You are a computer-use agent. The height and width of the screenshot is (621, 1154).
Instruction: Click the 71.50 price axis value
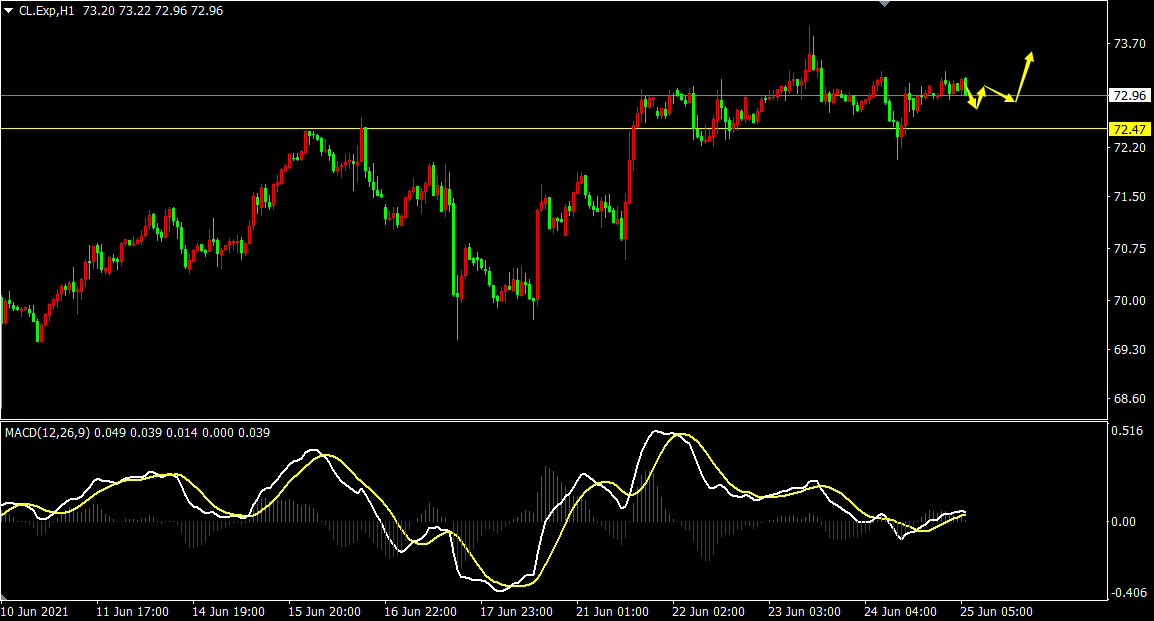coord(1130,196)
